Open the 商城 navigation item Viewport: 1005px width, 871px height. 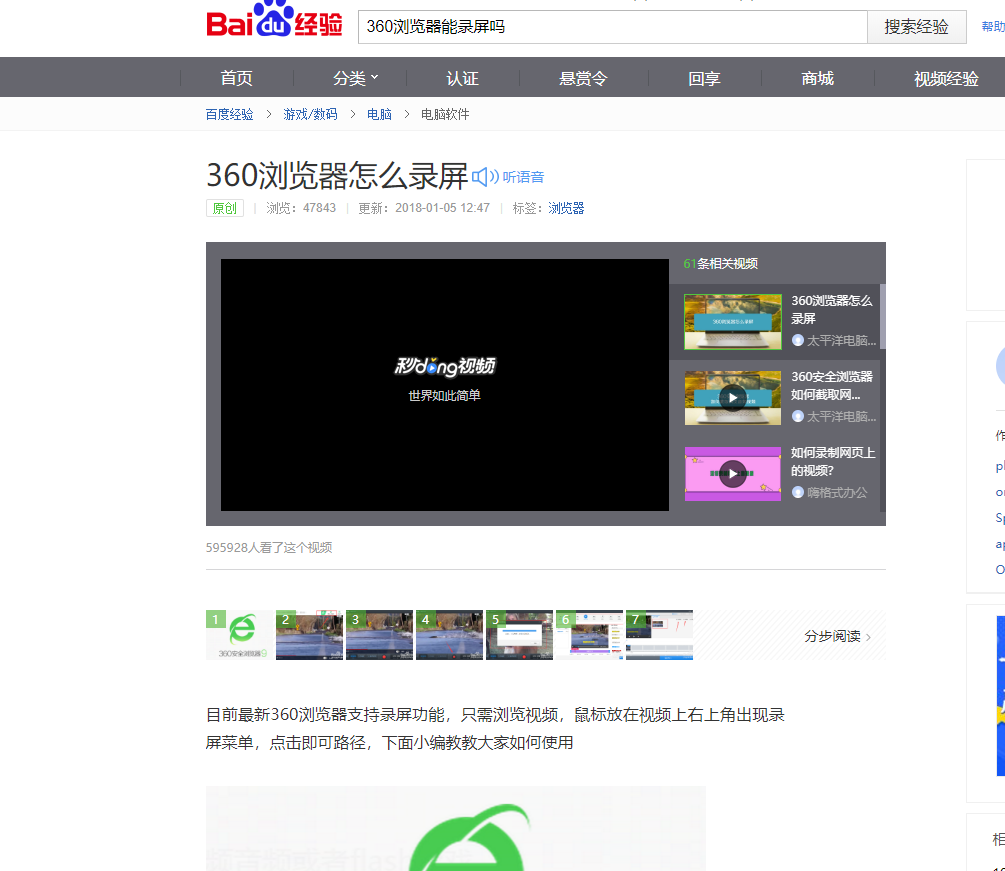[x=817, y=78]
